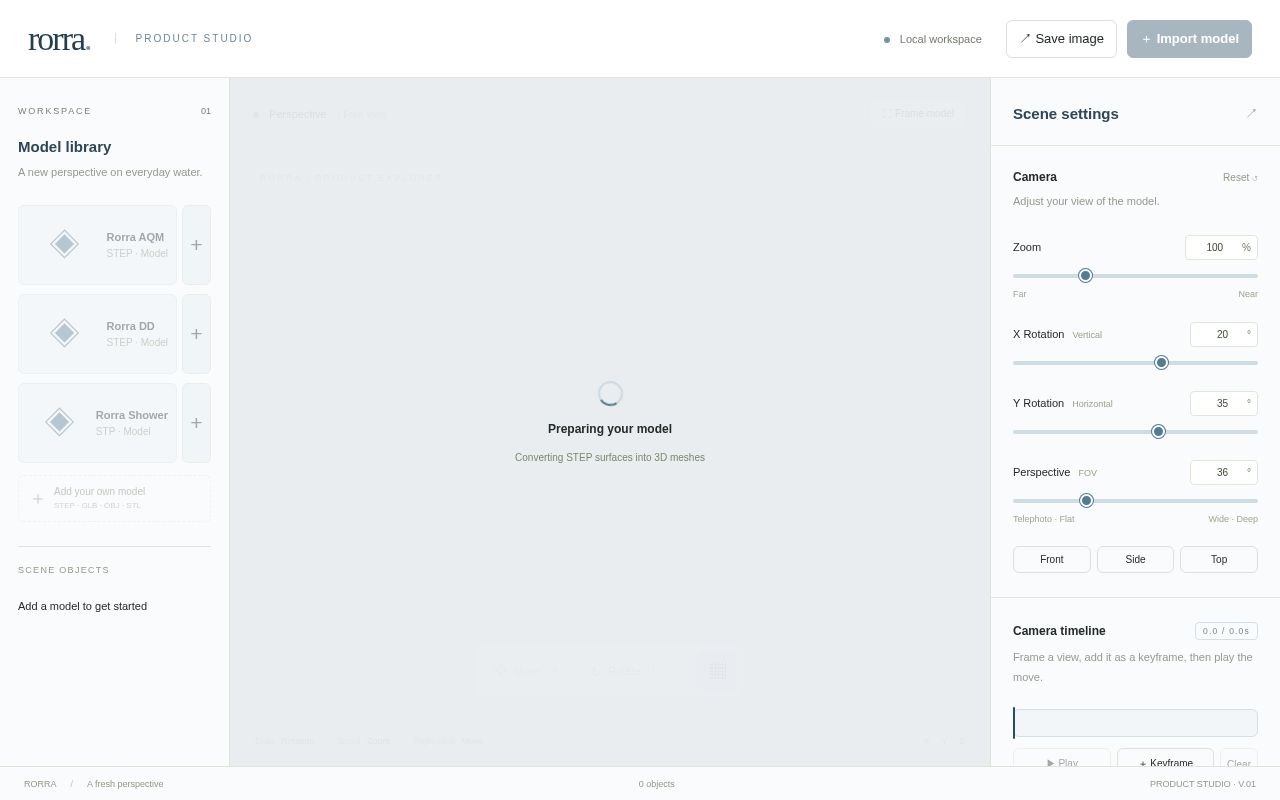Screen dimensions: 1280x800
Task: Click the Frame model button
Action: tap(918, 114)
